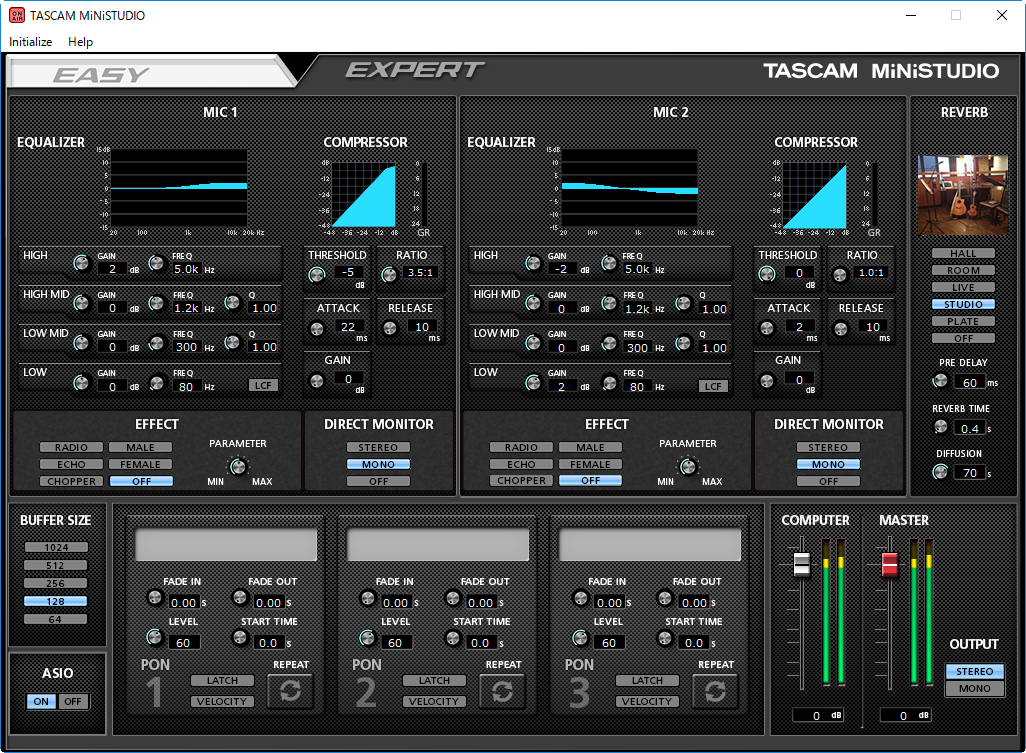
Task: Click the MIC 2 effect PARAMETER knob
Action: [x=688, y=466]
